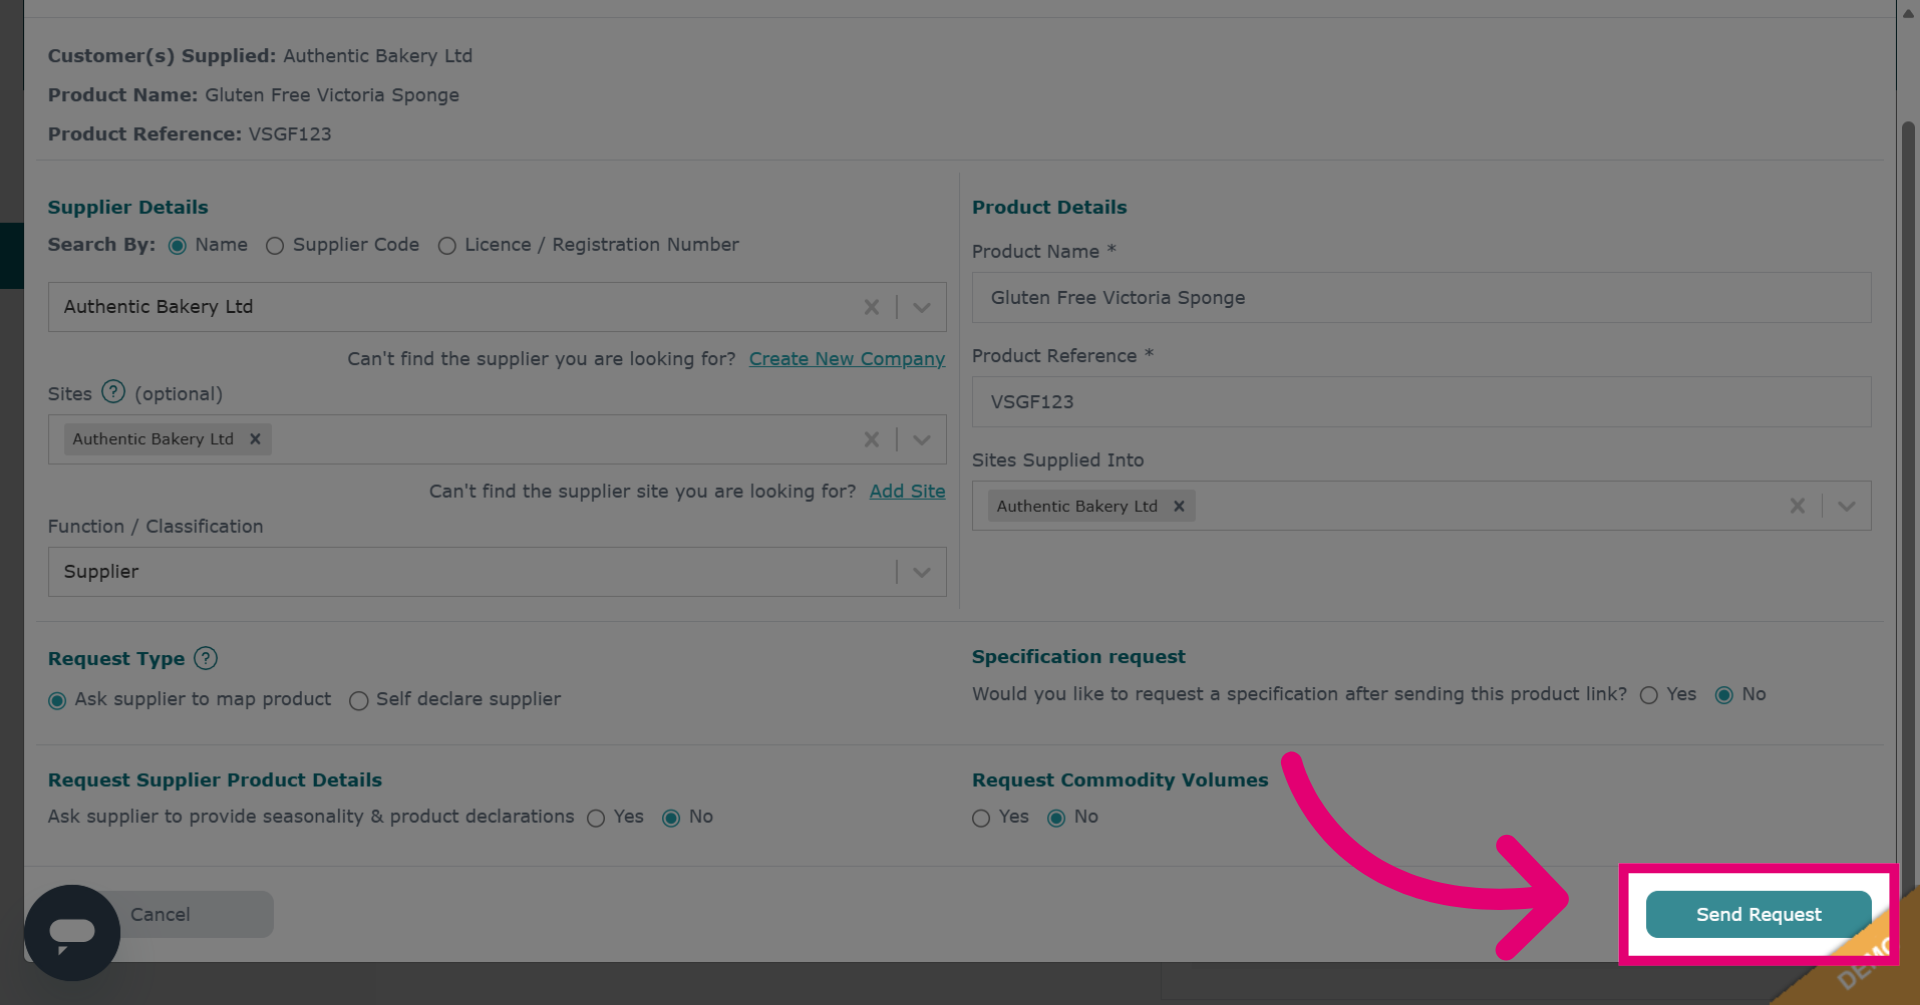Select Yes for Request Commodity Volumes
This screenshot has width=1920, height=1005.
pyautogui.click(x=981, y=818)
